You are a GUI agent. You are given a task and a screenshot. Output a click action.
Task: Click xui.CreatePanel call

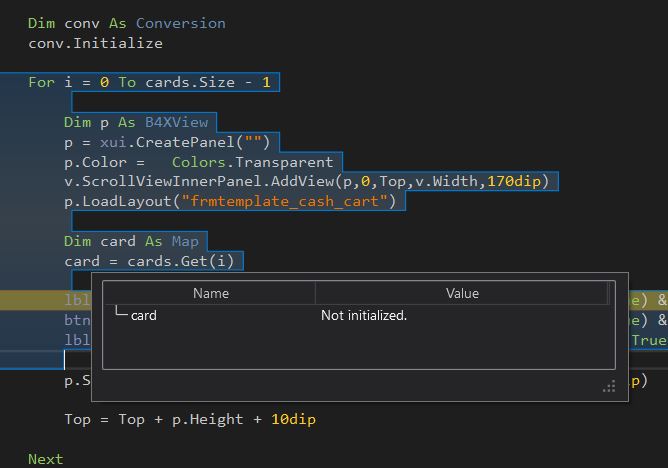(175, 142)
